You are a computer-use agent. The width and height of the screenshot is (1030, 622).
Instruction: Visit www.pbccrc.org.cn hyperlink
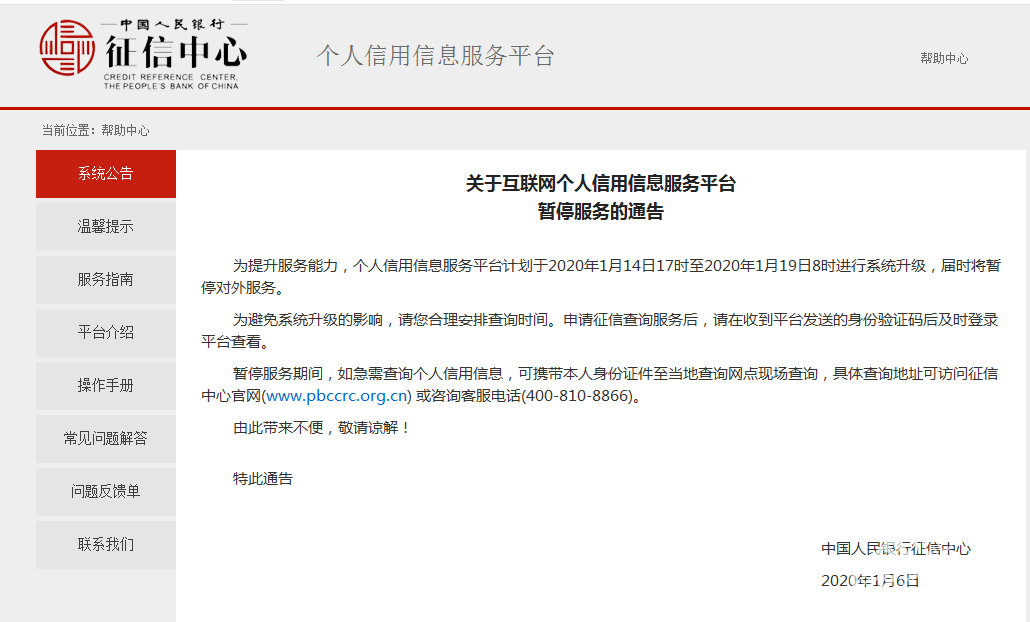[336, 396]
